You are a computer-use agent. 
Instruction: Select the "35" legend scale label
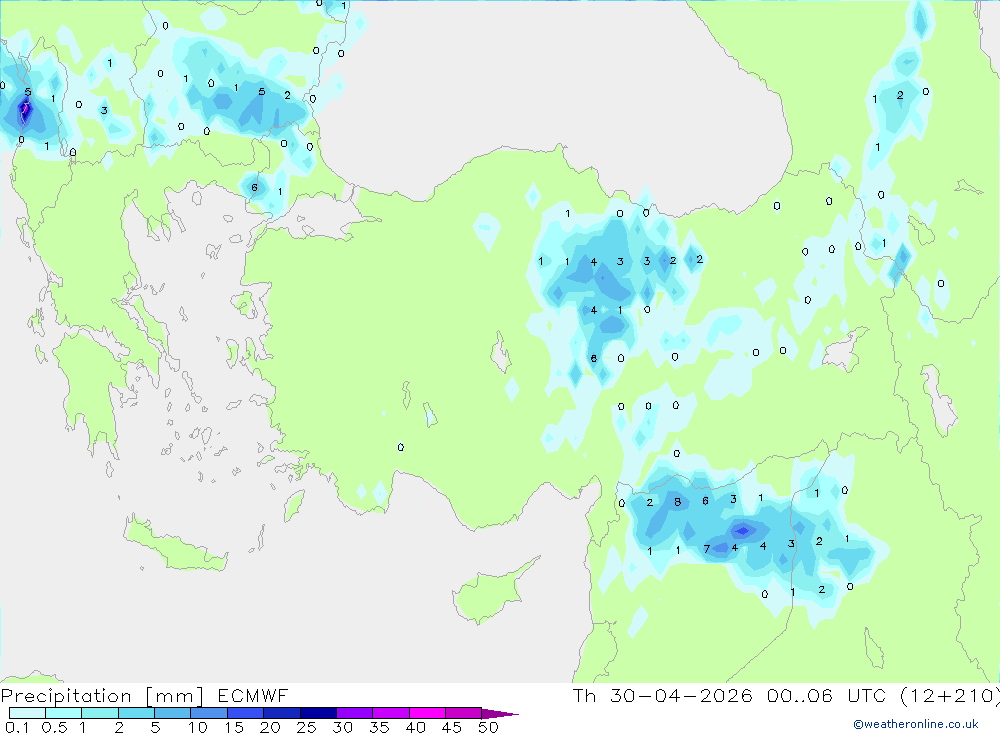coord(379,727)
